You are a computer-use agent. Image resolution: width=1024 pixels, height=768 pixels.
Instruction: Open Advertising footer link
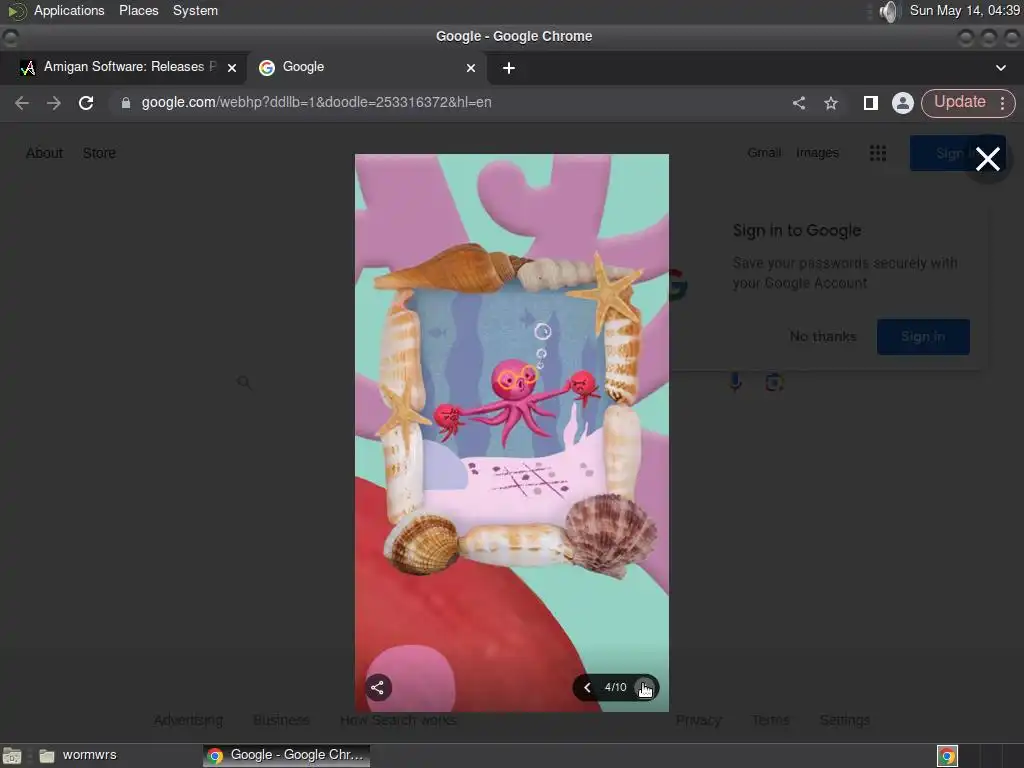pos(188,720)
